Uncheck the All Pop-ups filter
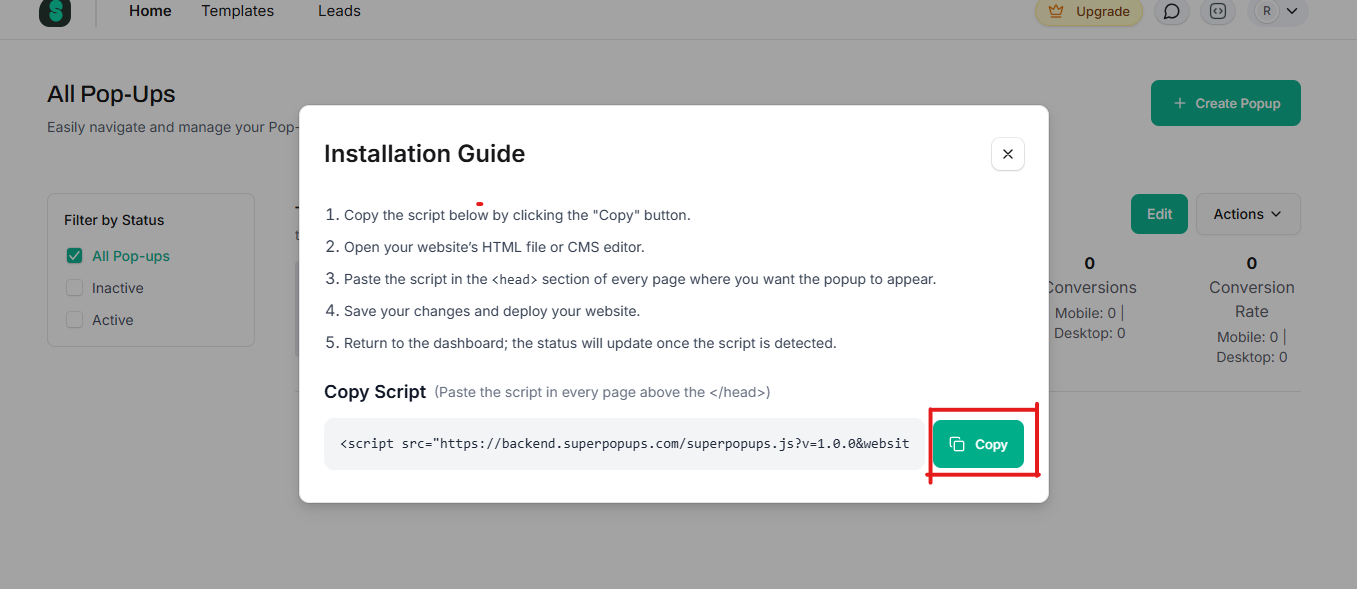 coord(73,255)
